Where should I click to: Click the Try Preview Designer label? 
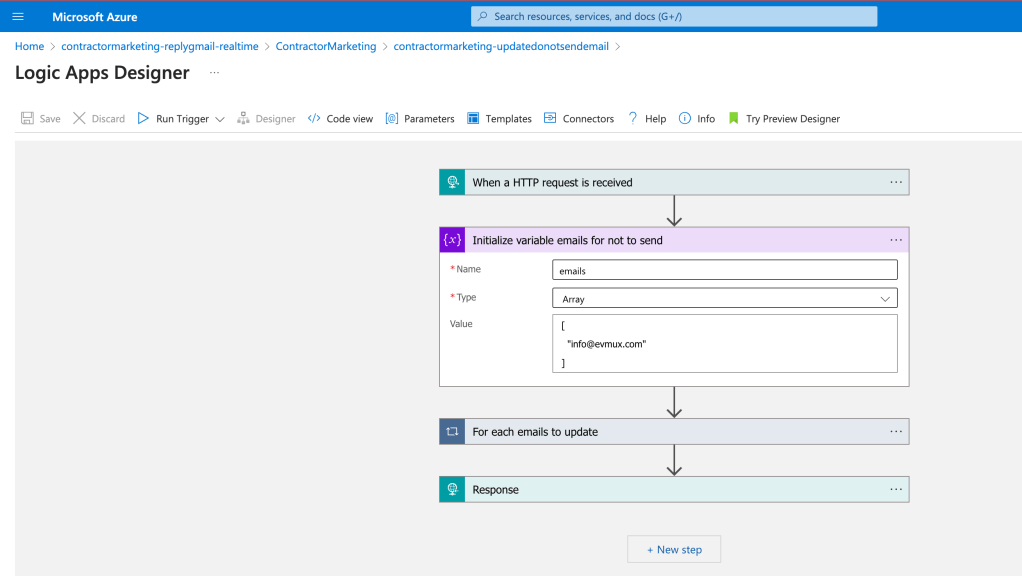(793, 119)
